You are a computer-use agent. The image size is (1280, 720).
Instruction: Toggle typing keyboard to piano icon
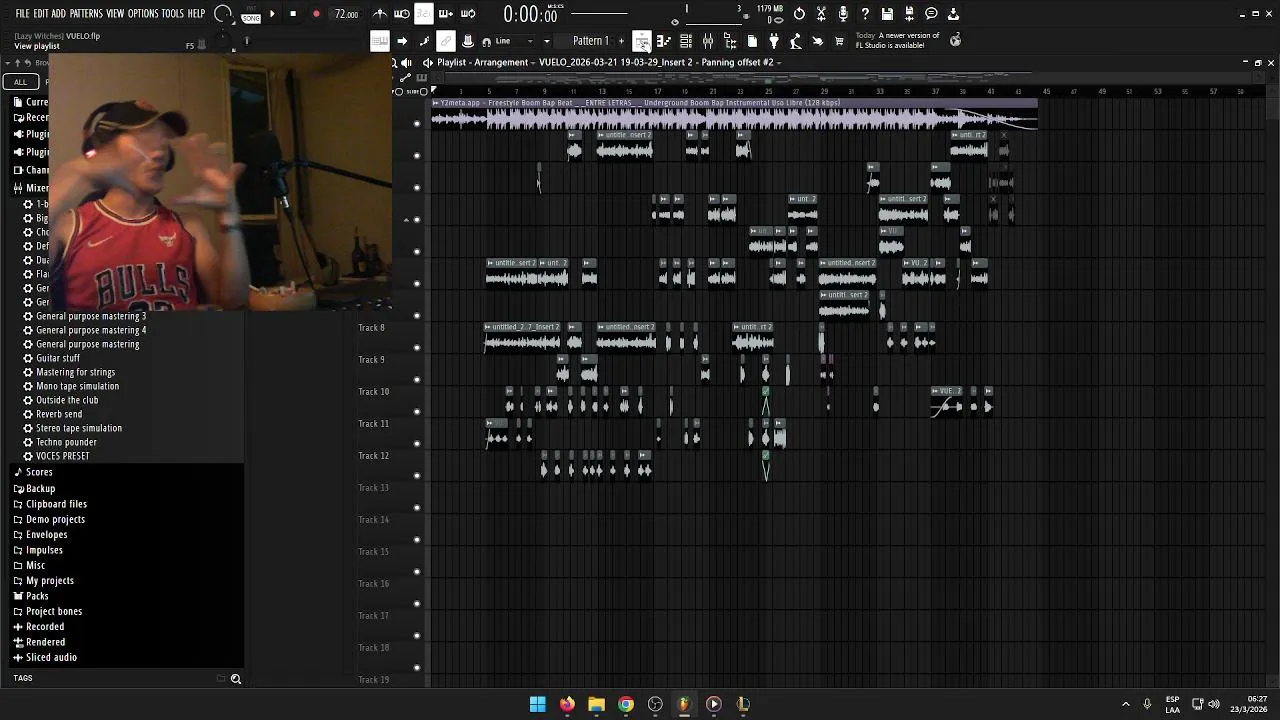[x=379, y=41]
